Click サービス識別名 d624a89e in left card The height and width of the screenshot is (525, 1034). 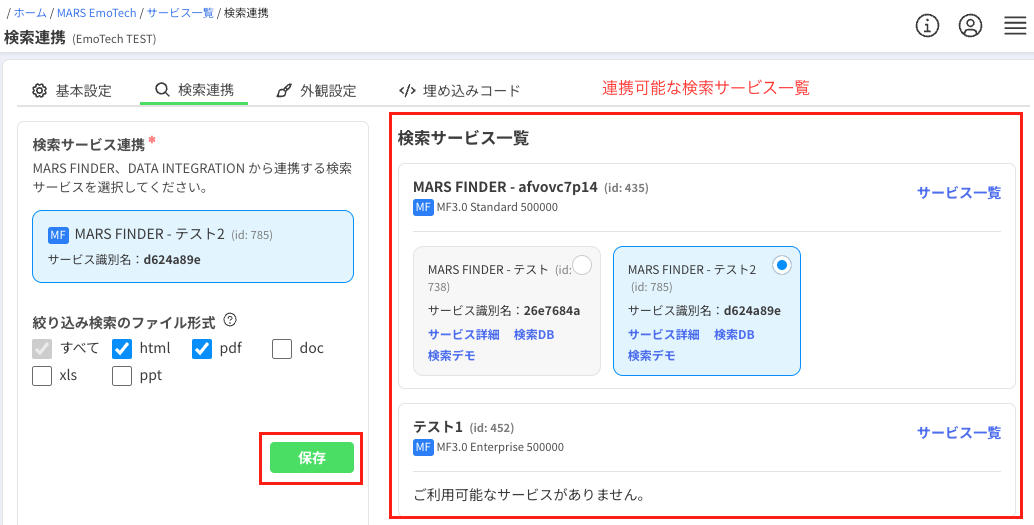[x=124, y=260]
